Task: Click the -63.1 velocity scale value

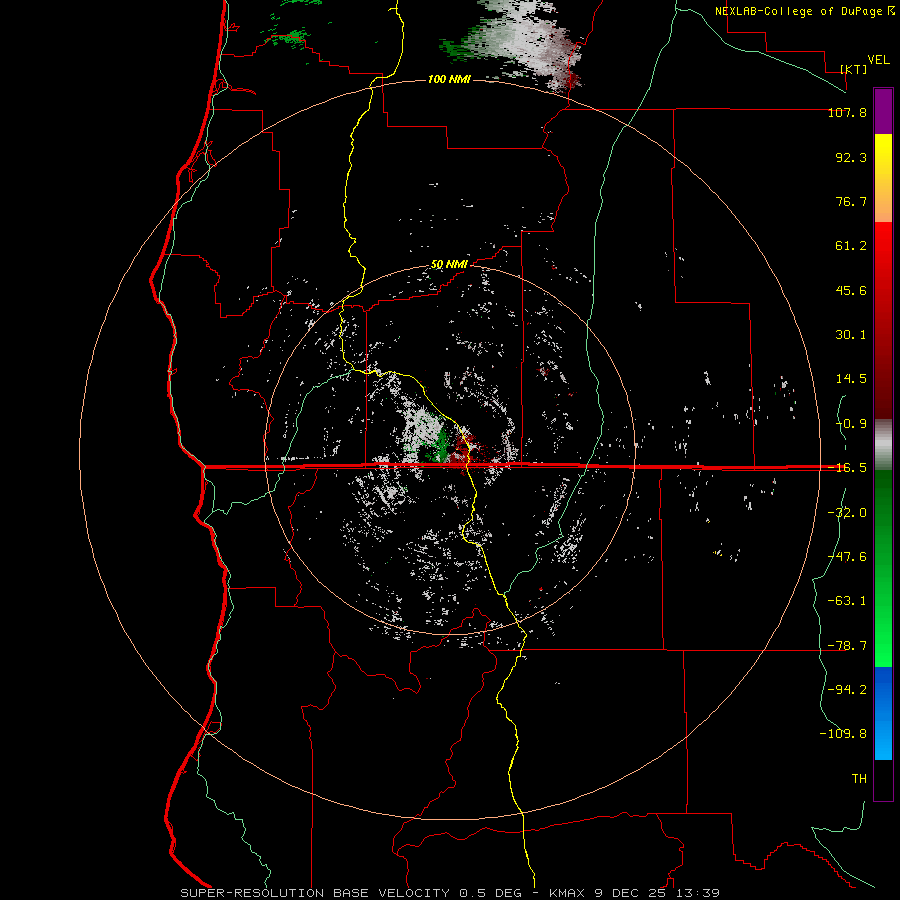Action: [x=847, y=601]
